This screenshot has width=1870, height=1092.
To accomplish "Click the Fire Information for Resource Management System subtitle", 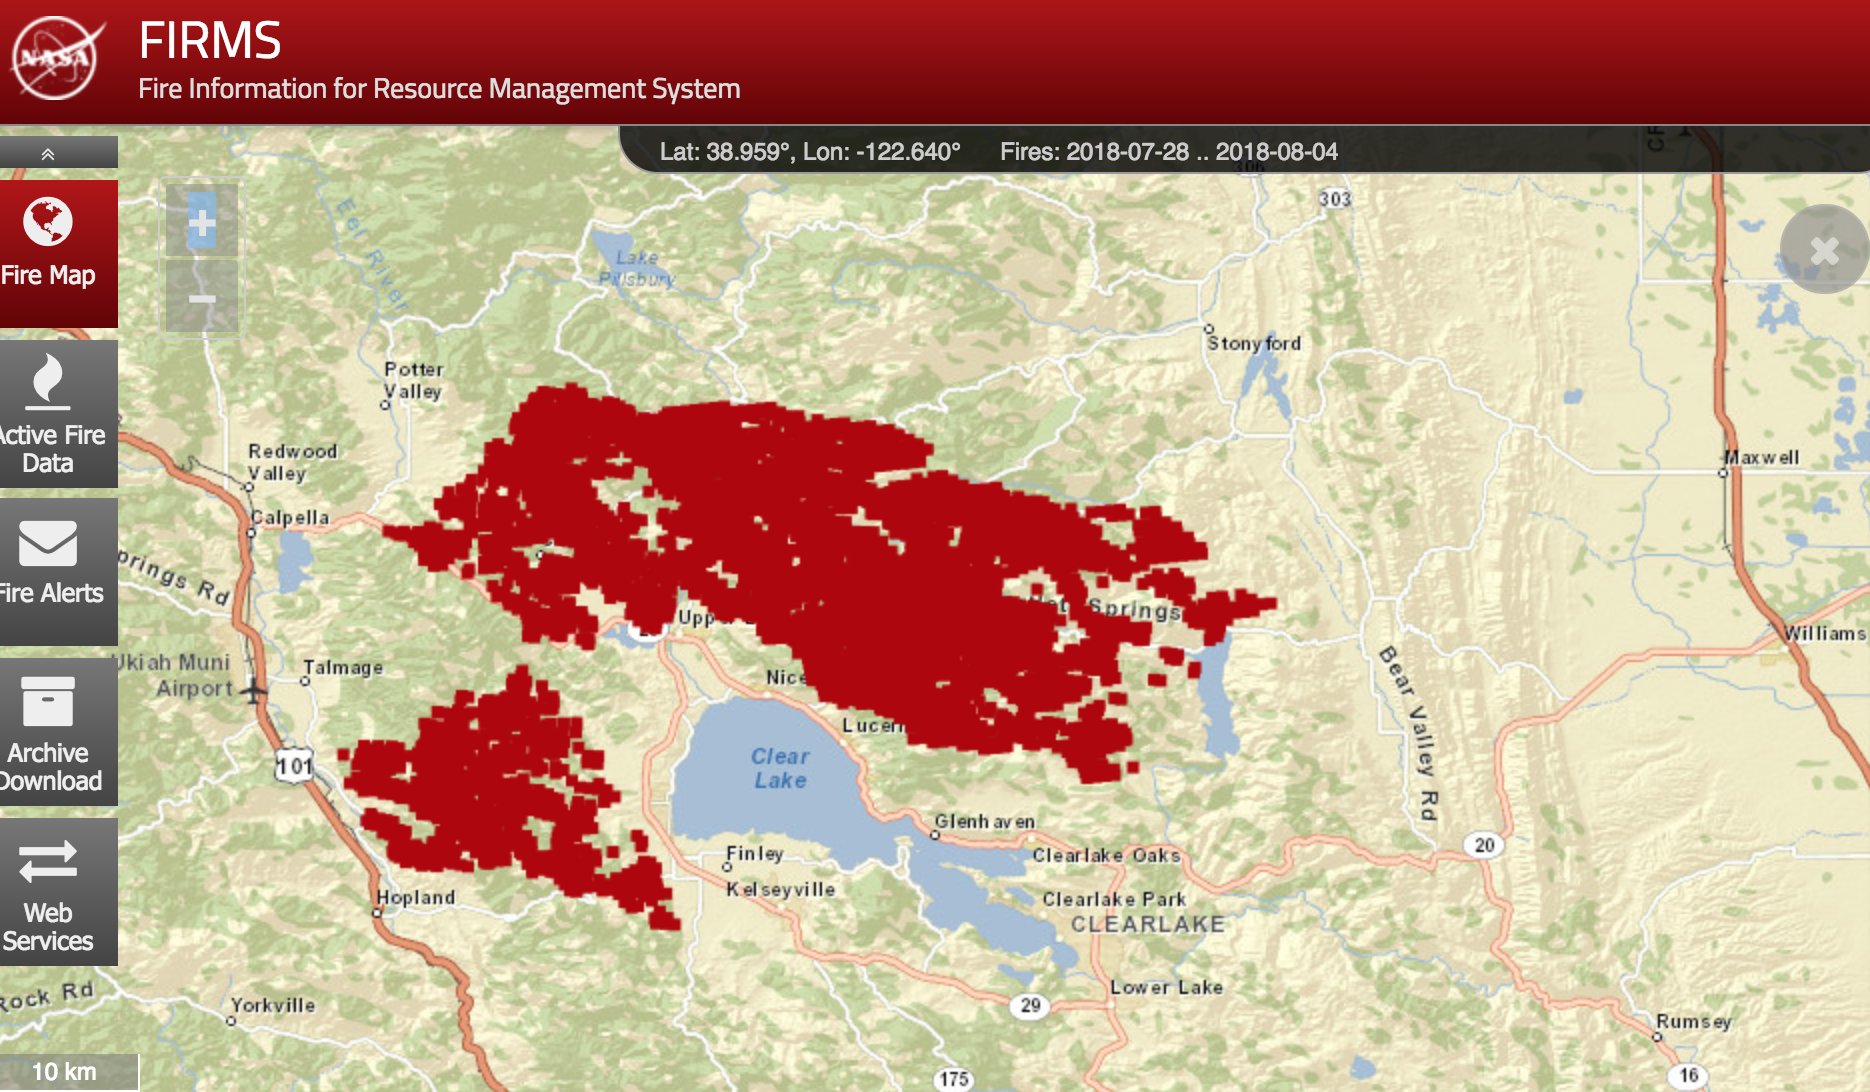I will pos(439,89).
